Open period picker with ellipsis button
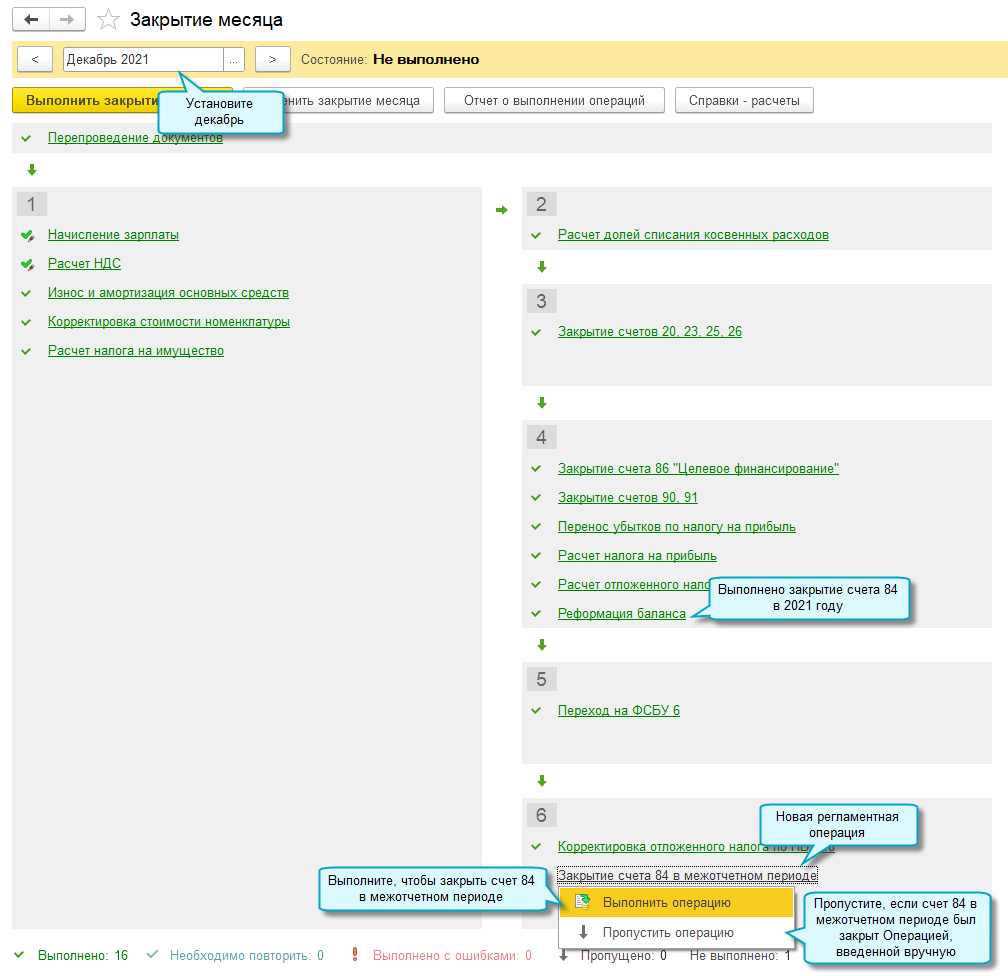1008x976 pixels. [x=233, y=60]
